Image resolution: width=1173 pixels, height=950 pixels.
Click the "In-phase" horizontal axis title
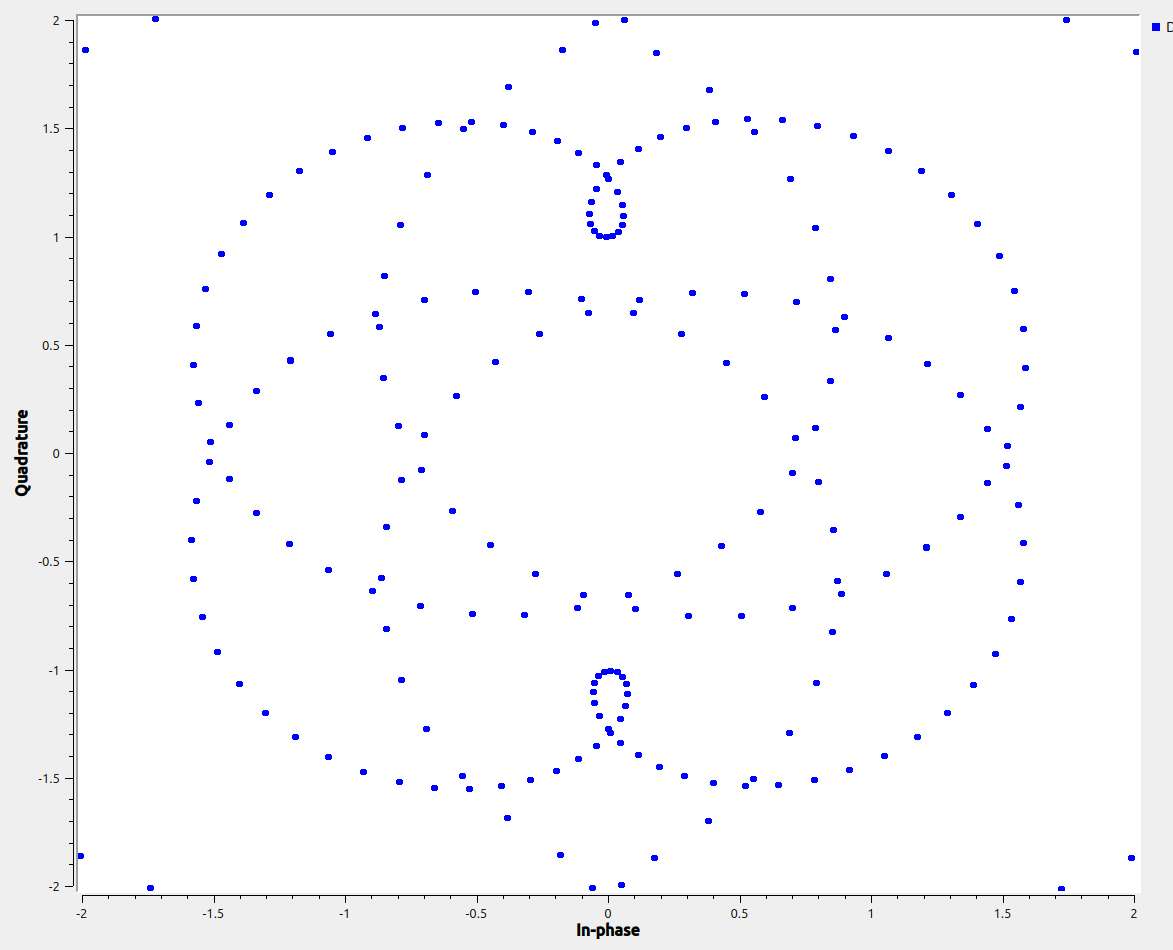click(607, 931)
